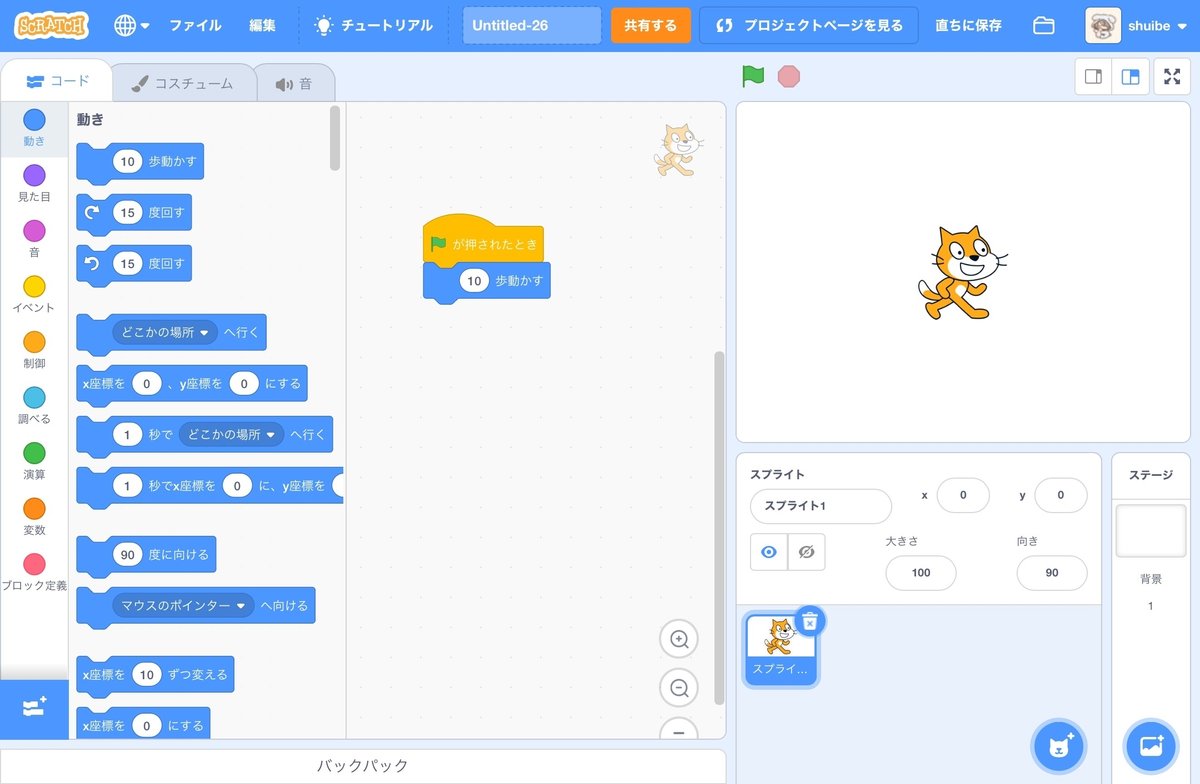Switch to small stage layout

(1093, 77)
